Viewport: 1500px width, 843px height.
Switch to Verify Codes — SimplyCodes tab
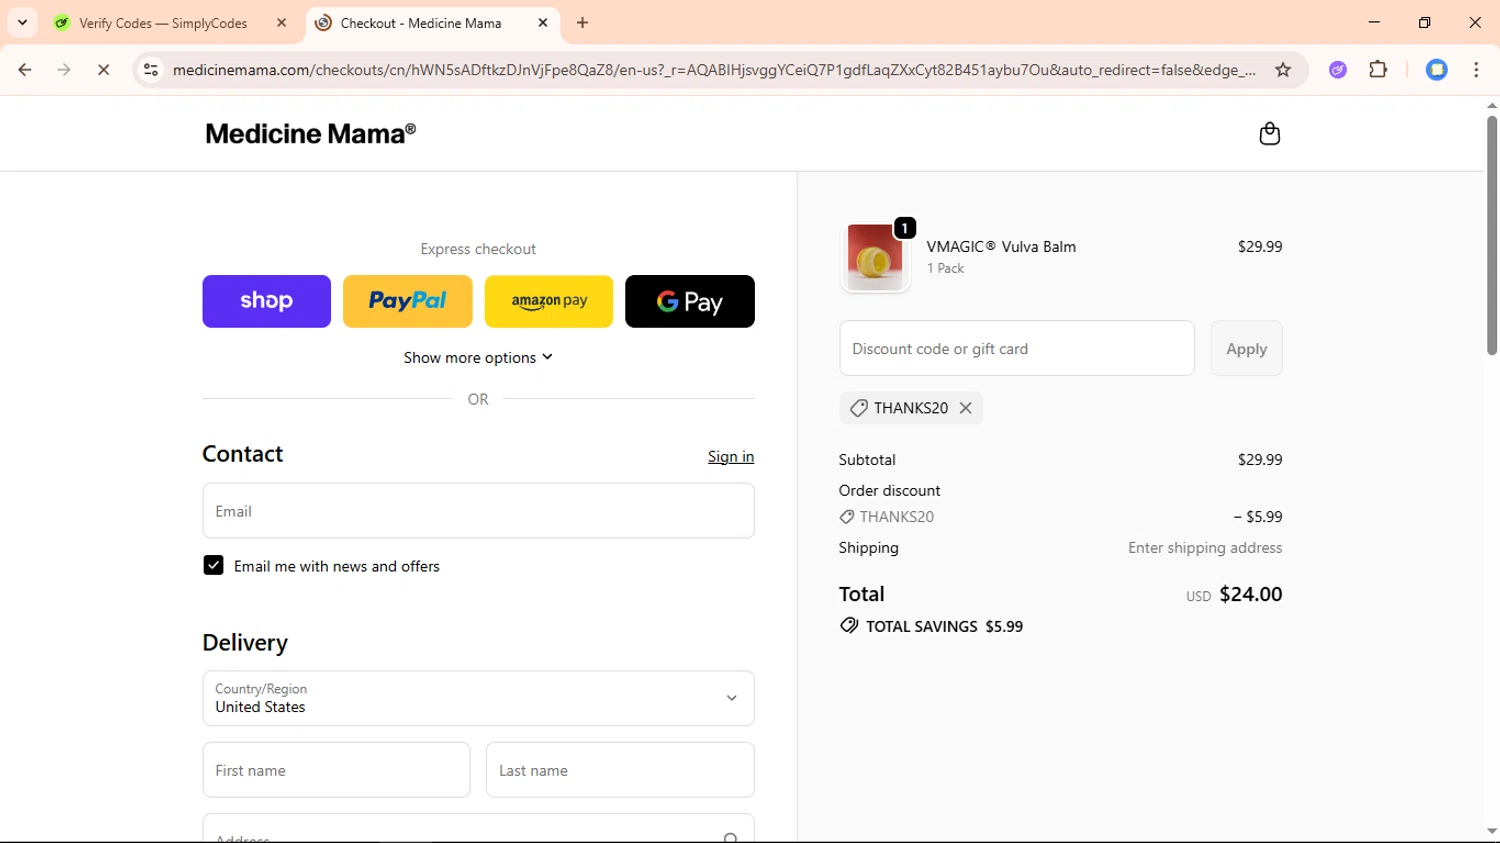(x=164, y=23)
